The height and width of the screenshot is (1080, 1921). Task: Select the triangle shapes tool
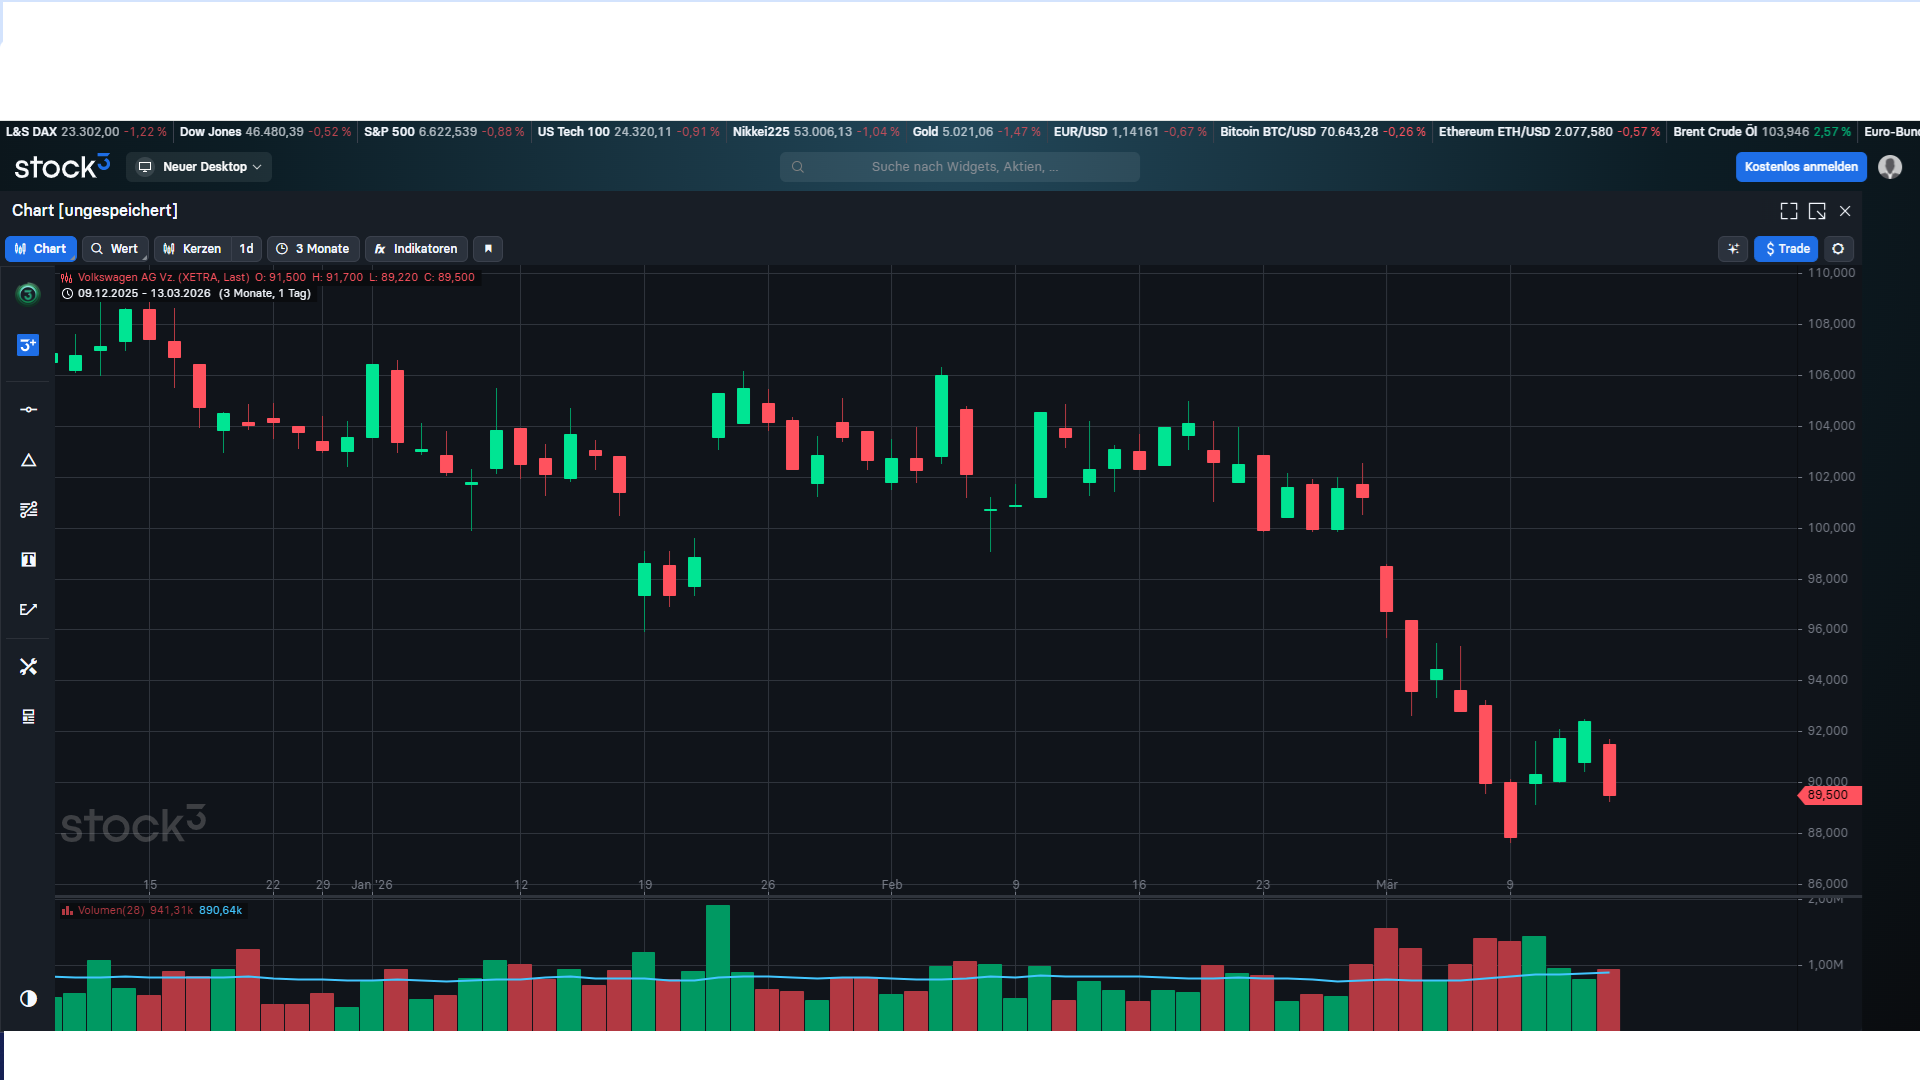click(x=28, y=460)
